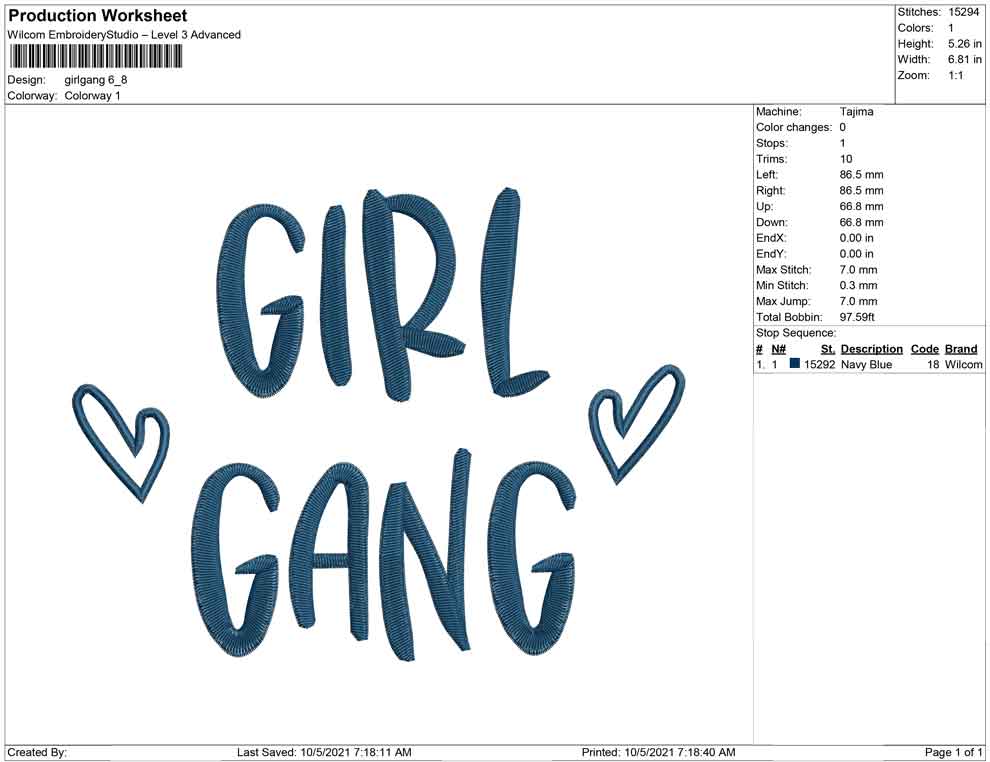This screenshot has width=990, height=762.
Task: Click the Tajima machine value
Action: [x=856, y=112]
